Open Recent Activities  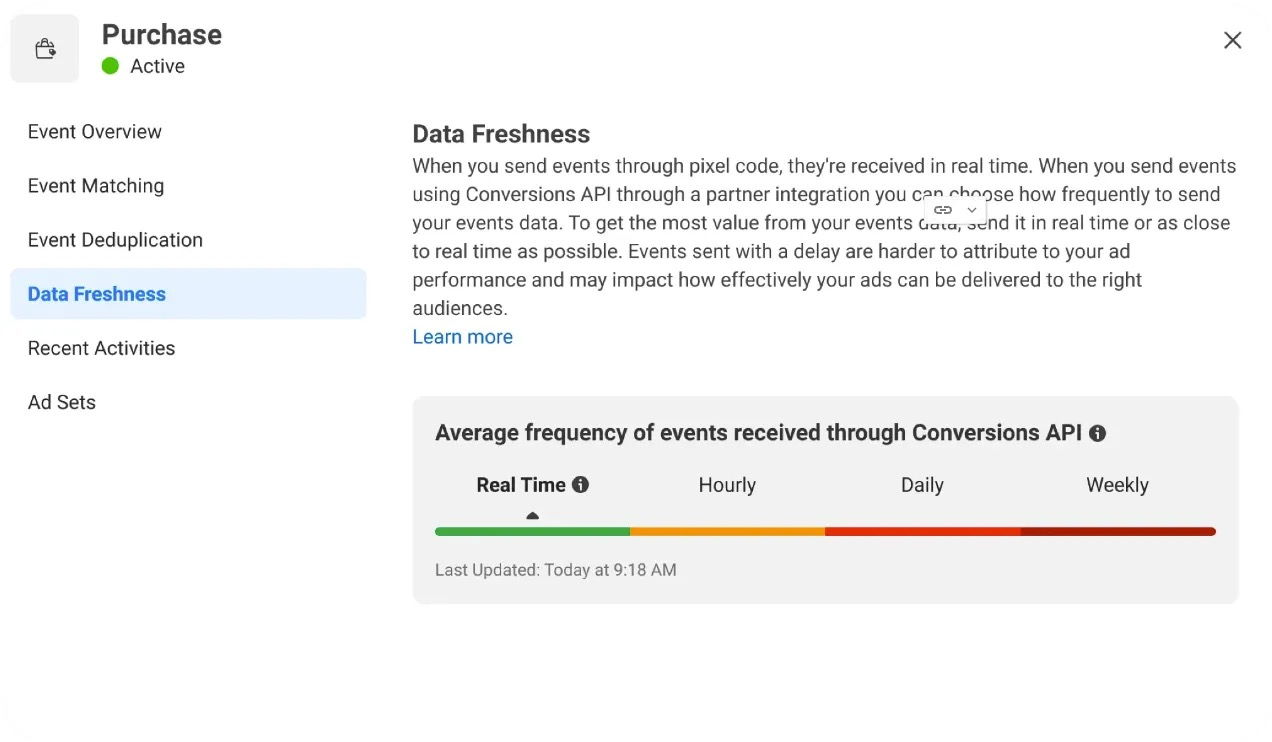tap(101, 348)
